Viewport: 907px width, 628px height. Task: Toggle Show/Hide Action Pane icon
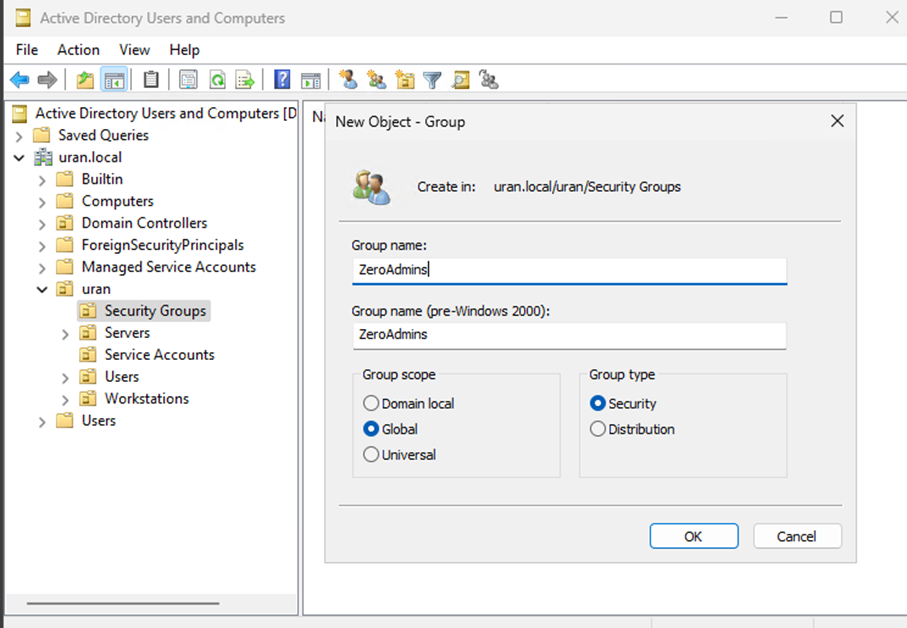click(311, 80)
